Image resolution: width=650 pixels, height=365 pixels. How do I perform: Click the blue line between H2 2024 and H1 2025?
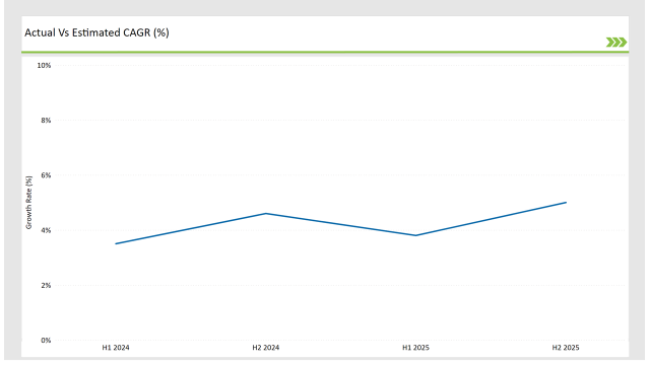(x=341, y=224)
